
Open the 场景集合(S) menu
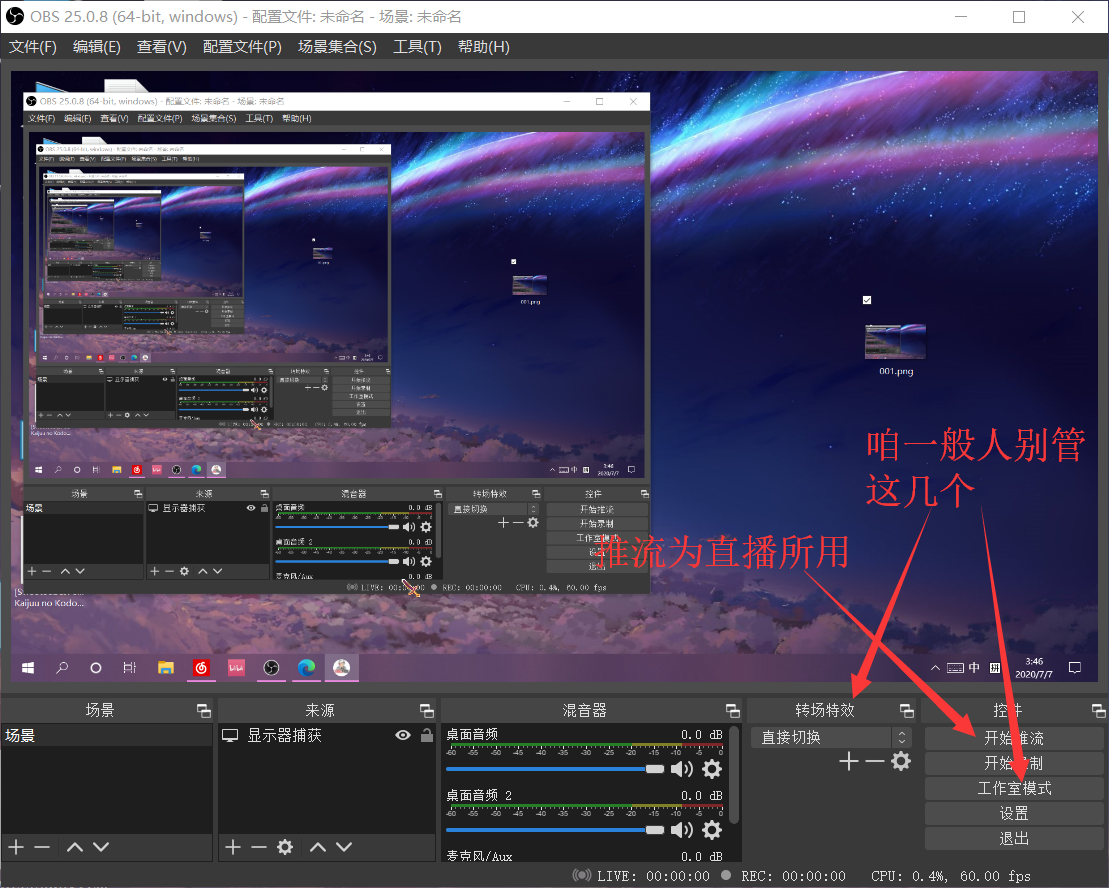click(337, 47)
